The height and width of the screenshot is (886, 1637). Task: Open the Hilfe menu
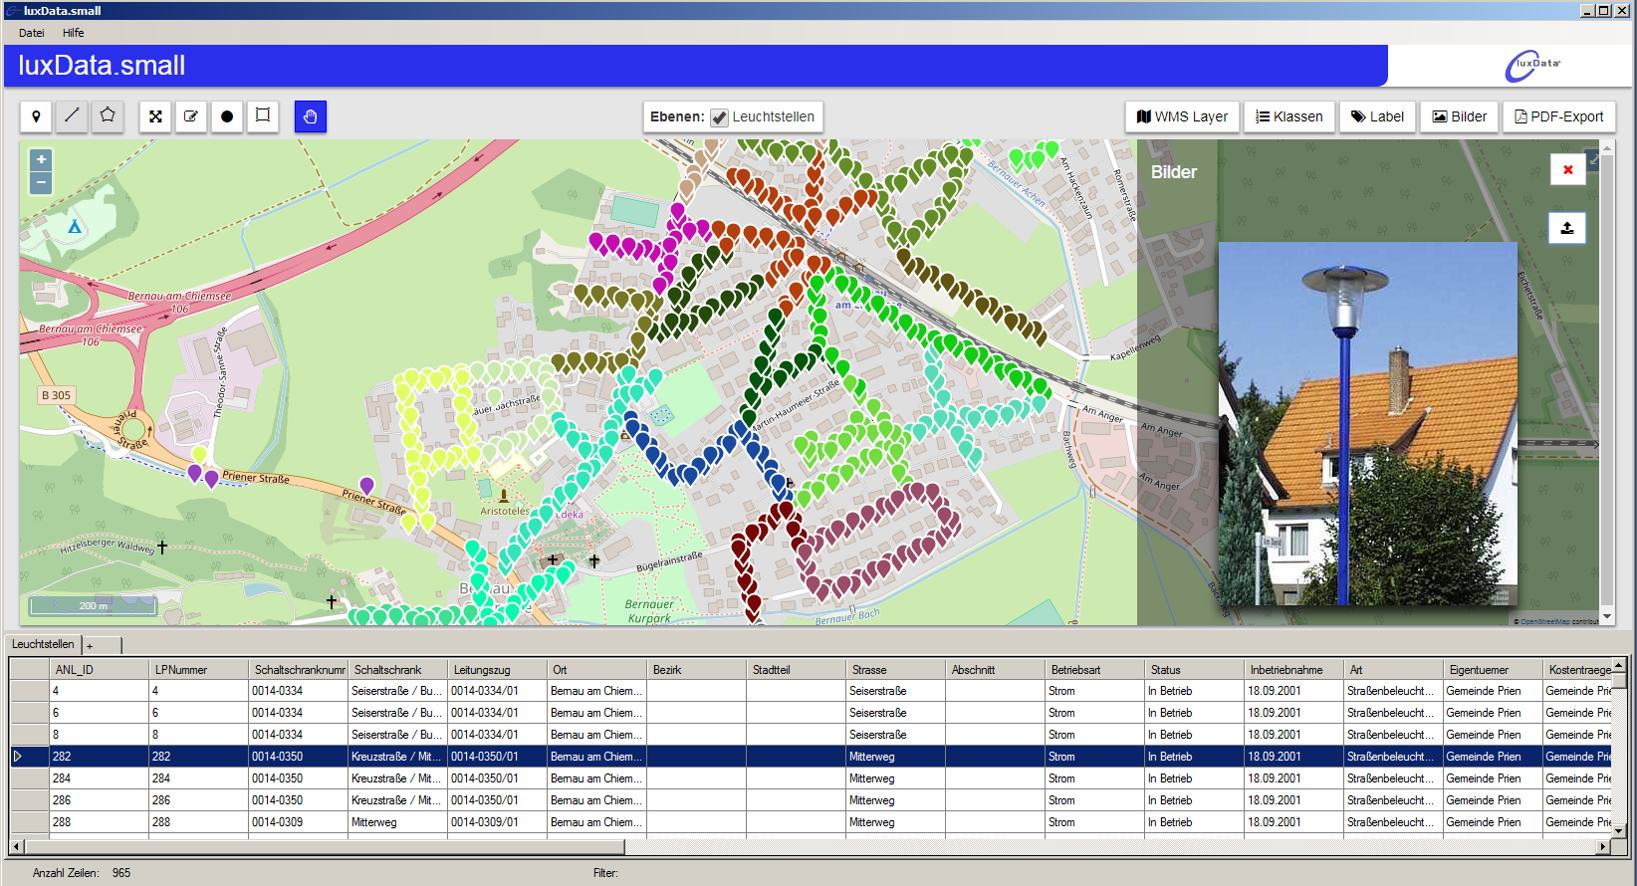click(73, 33)
